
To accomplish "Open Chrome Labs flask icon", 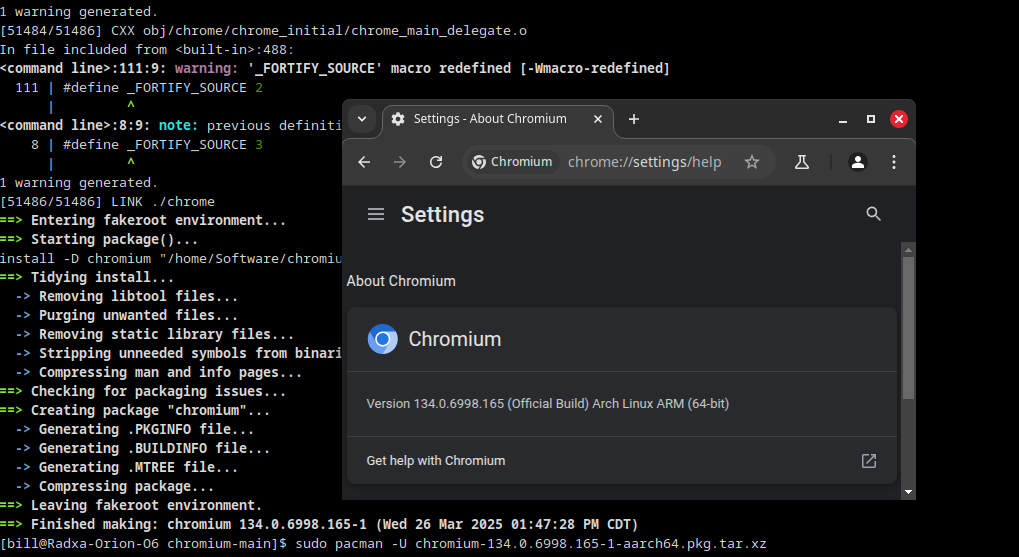I will pos(802,162).
